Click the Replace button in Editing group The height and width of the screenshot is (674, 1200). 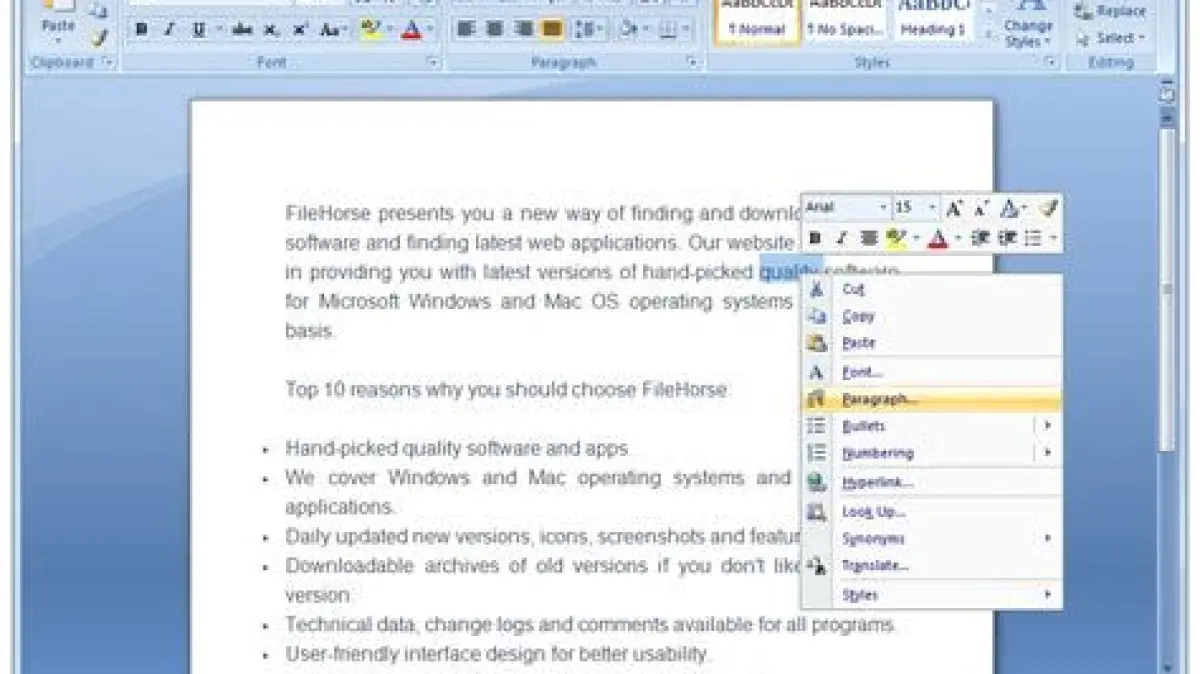pyautogui.click(x=1111, y=12)
